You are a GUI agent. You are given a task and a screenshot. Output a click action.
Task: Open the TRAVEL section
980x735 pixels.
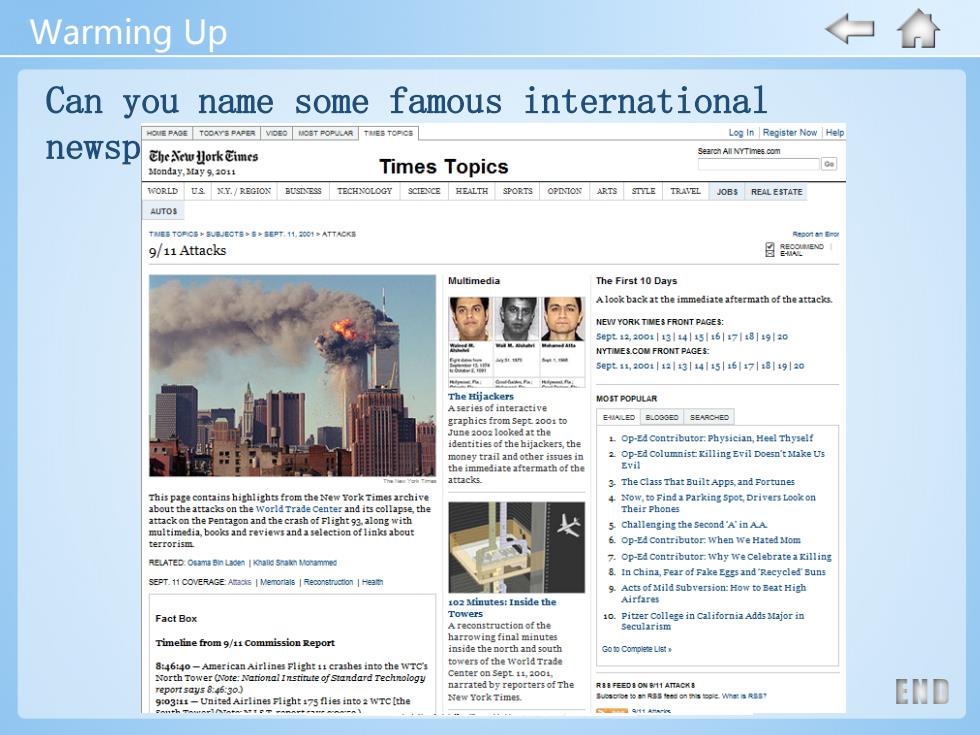point(686,191)
